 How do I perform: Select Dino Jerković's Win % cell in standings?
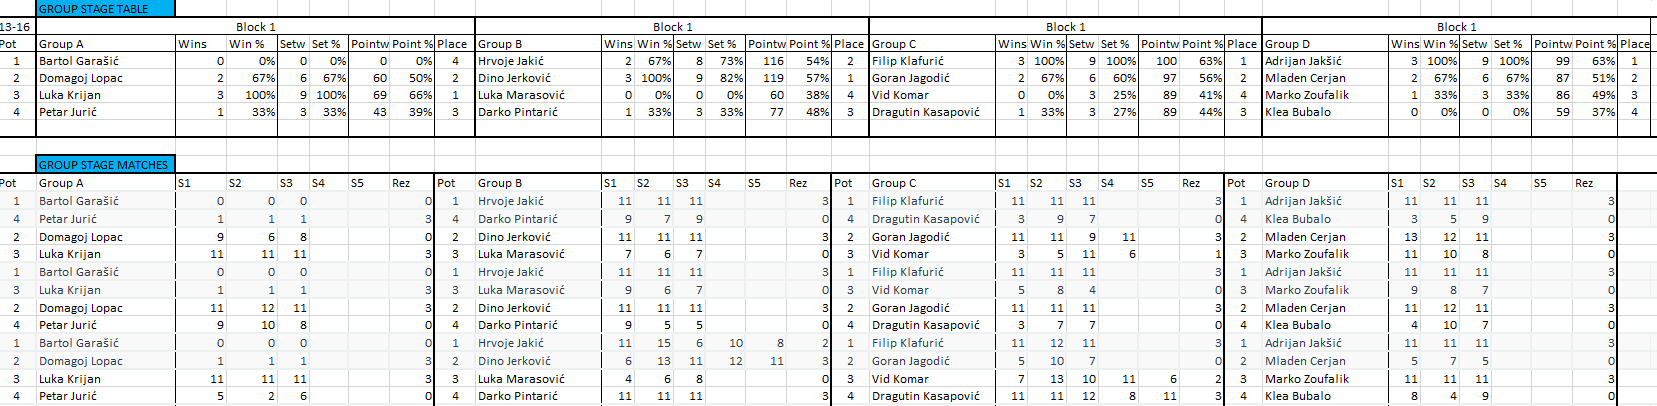click(x=655, y=78)
